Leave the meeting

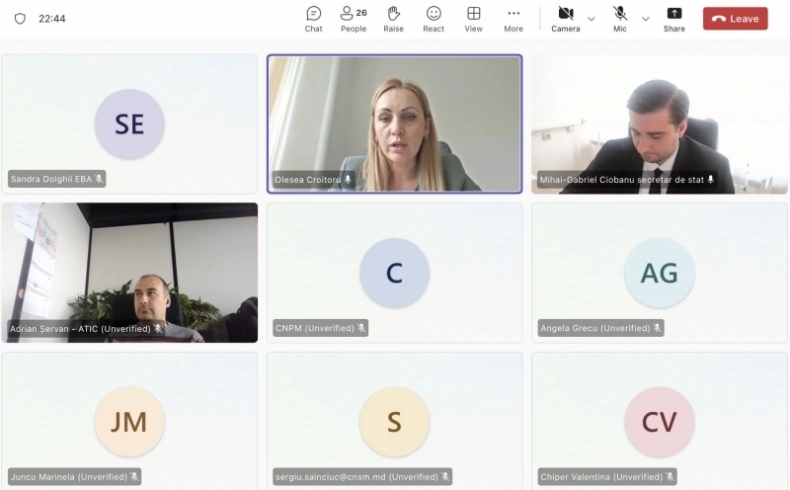coord(735,19)
